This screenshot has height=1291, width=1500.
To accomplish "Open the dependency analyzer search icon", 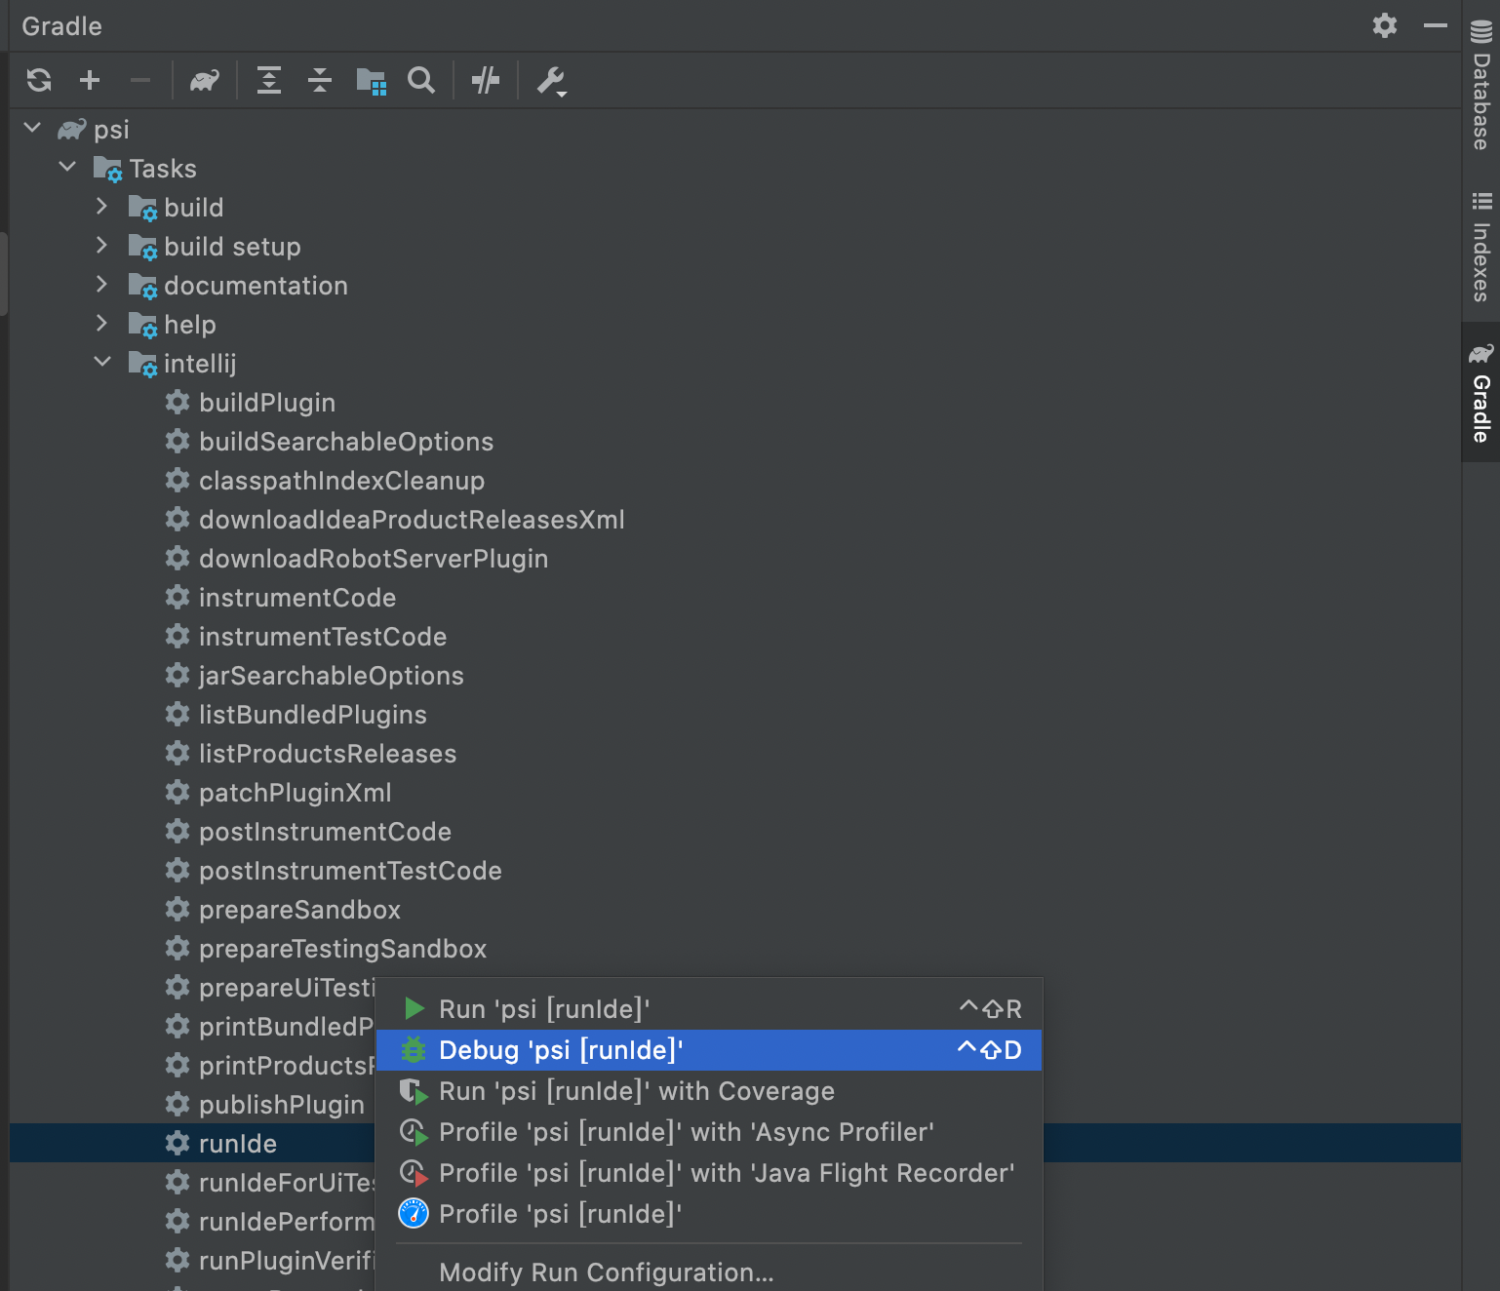I will 421,80.
